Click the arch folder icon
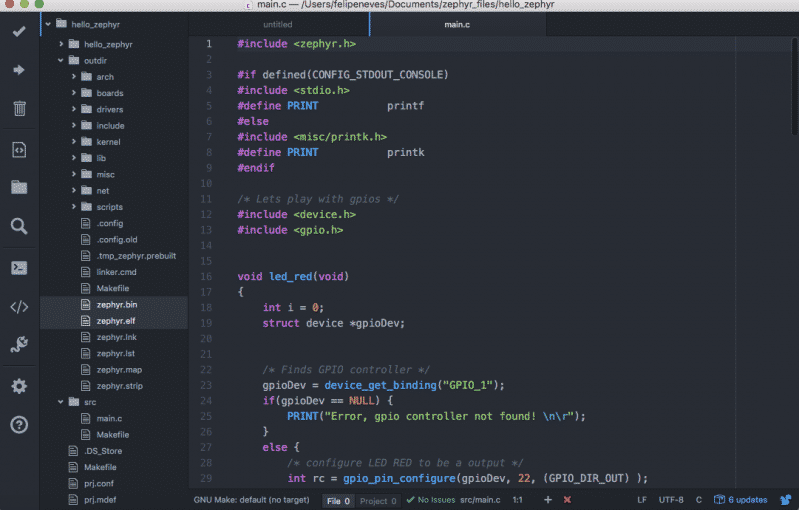The height and width of the screenshot is (510, 799). point(87,77)
